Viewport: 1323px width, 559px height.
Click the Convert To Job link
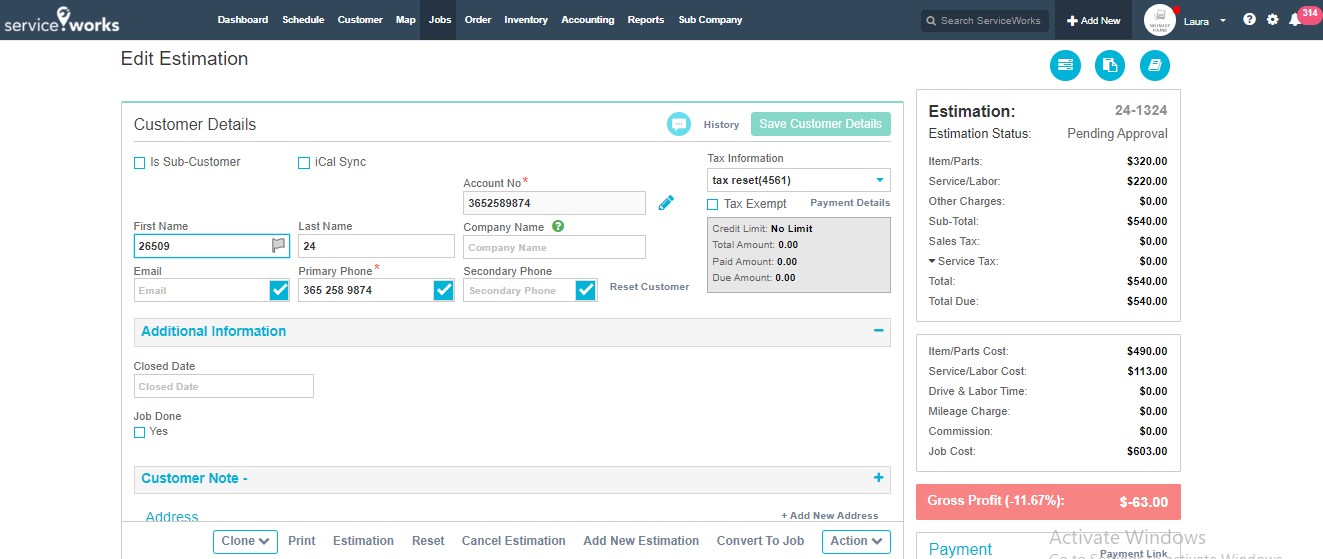(760, 541)
